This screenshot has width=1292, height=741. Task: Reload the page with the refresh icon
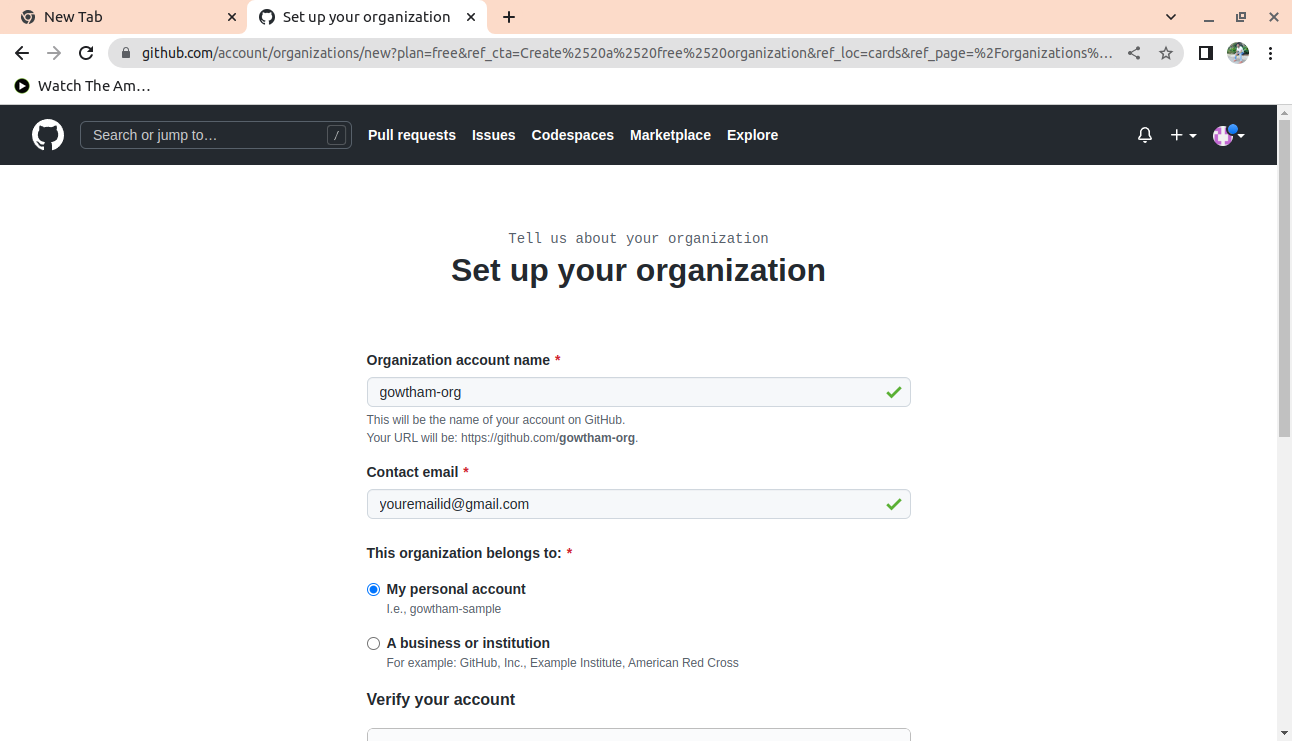[x=86, y=53]
